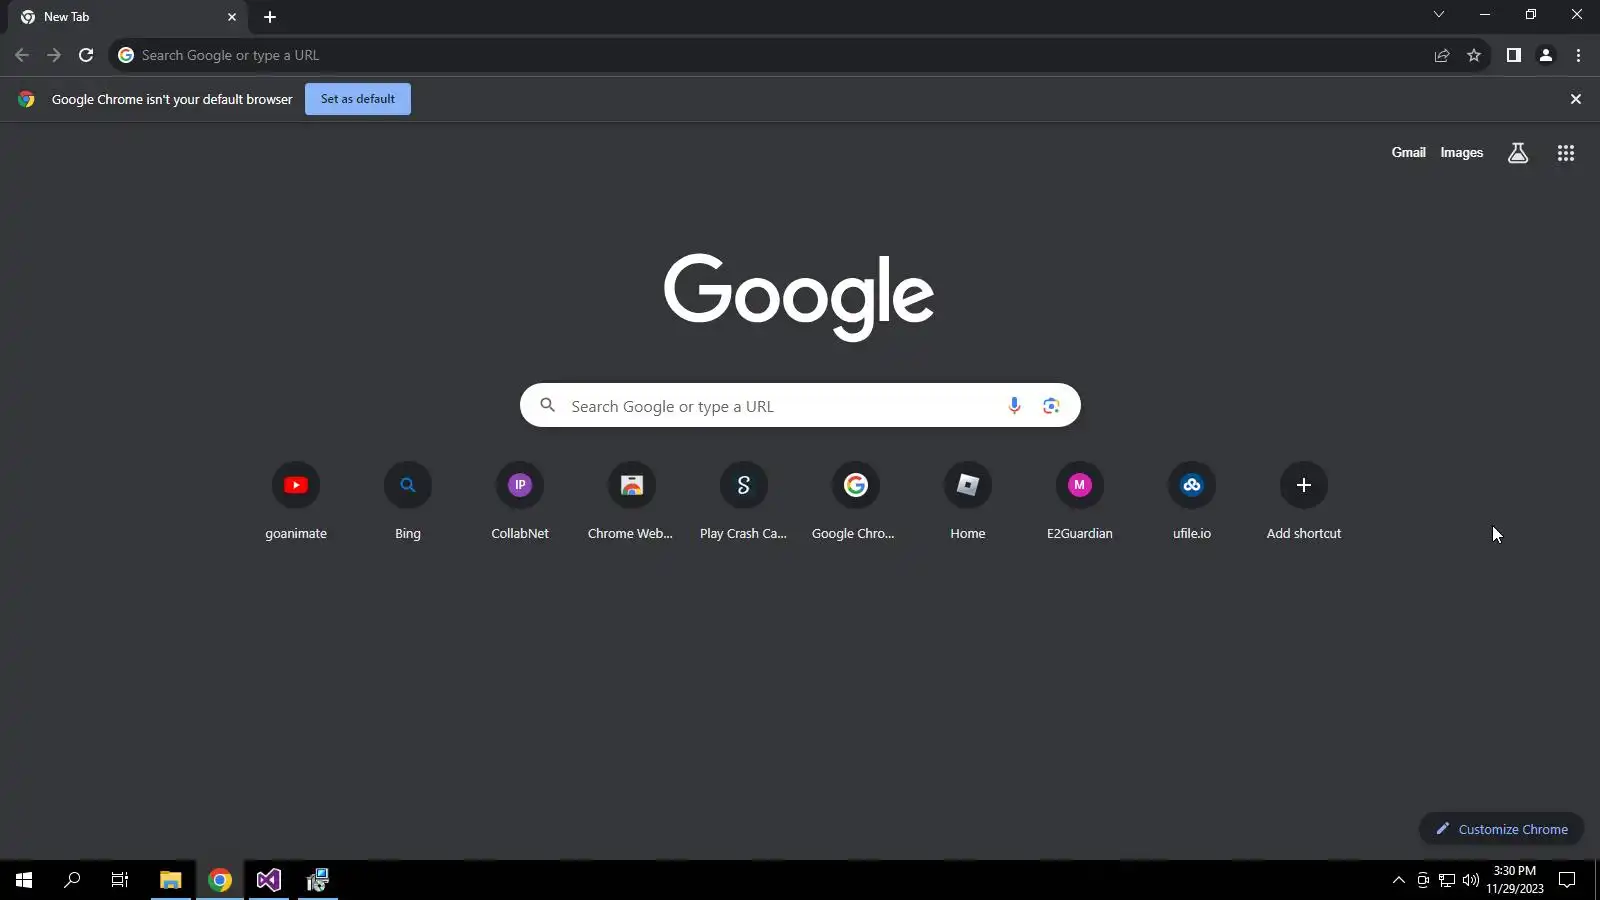The width and height of the screenshot is (1600, 900).
Task: Open the Google apps grid
Action: point(1566,153)
